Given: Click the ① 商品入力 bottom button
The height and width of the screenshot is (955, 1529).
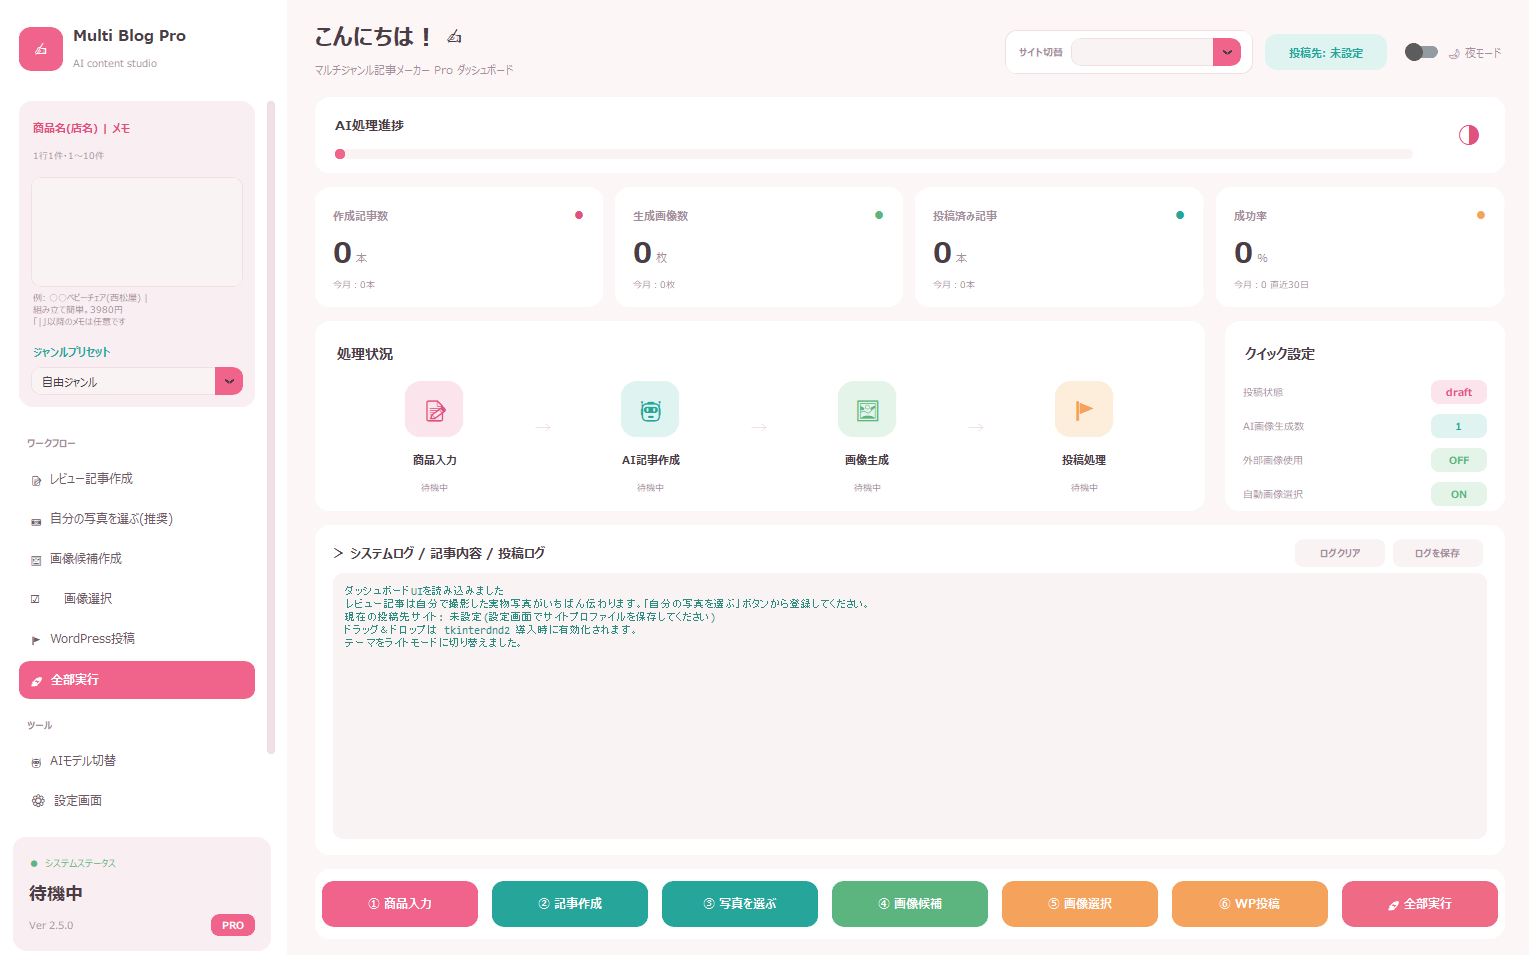Looking at the screenshot, I should click(x=400, y=904).
